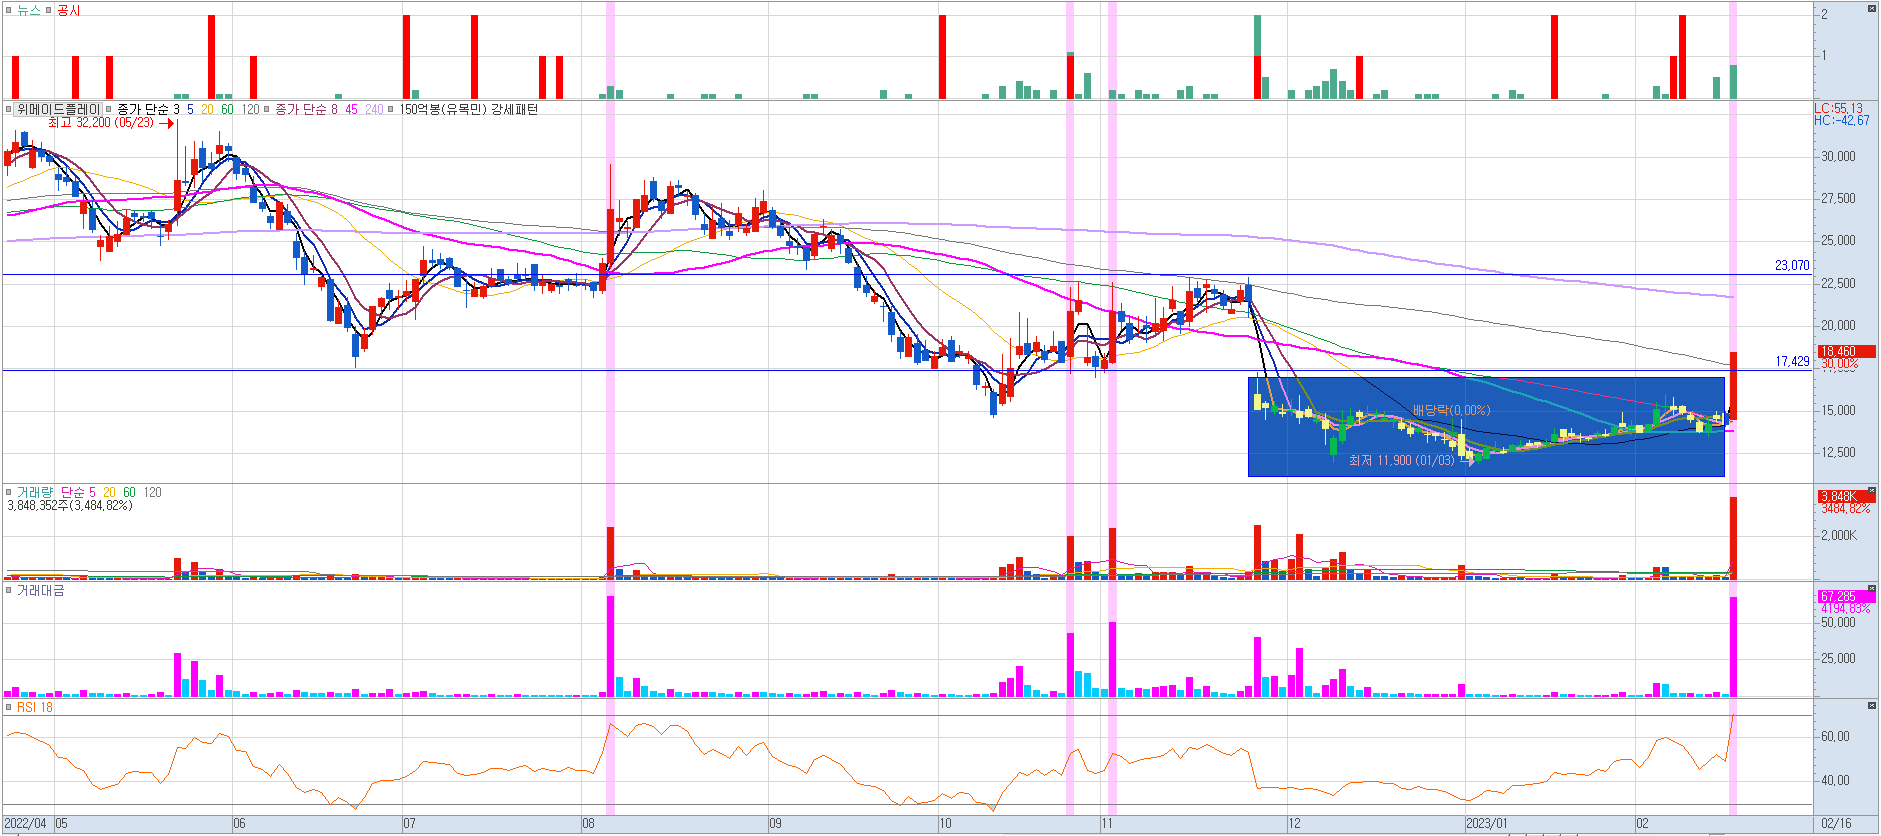This screenshot has width=1881, height=836.
Task: Click the square marker before 150억봉(유목민) 강세패턴
Action: coord(392,109)
